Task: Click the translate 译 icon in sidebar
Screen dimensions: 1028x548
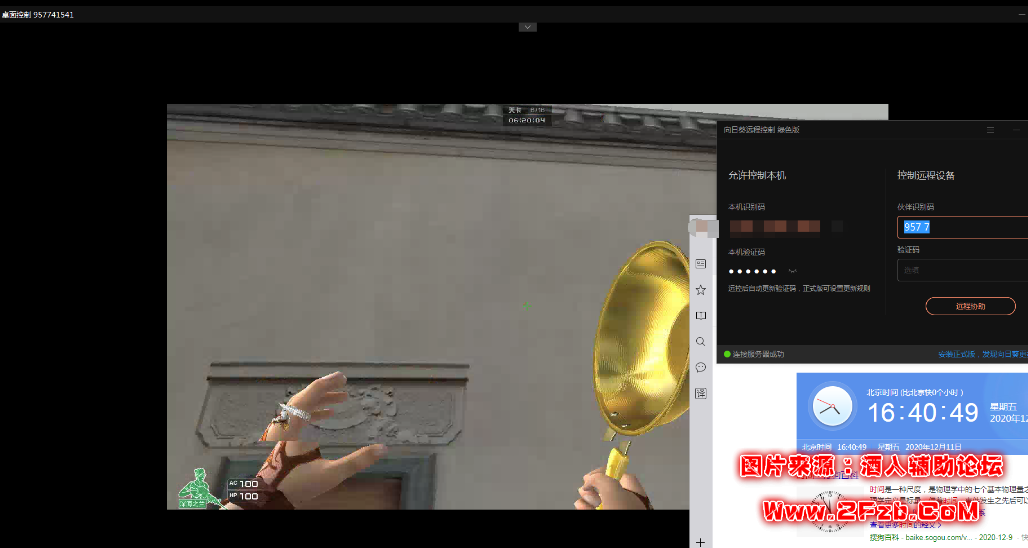Action: coord(701,393)
